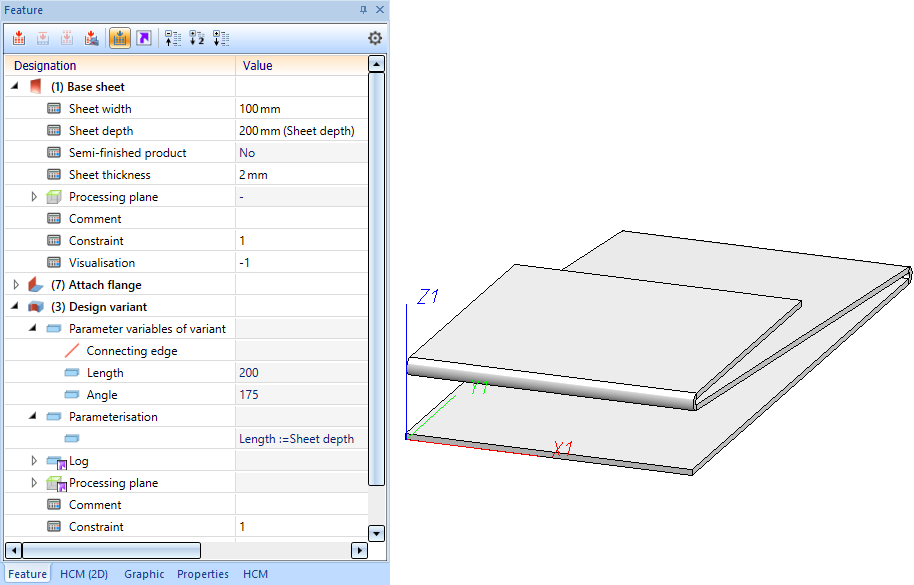Viewport: 914px width, 585px height.
Task: Click the purple arrow toolbar icon
Action: point(144,38)
